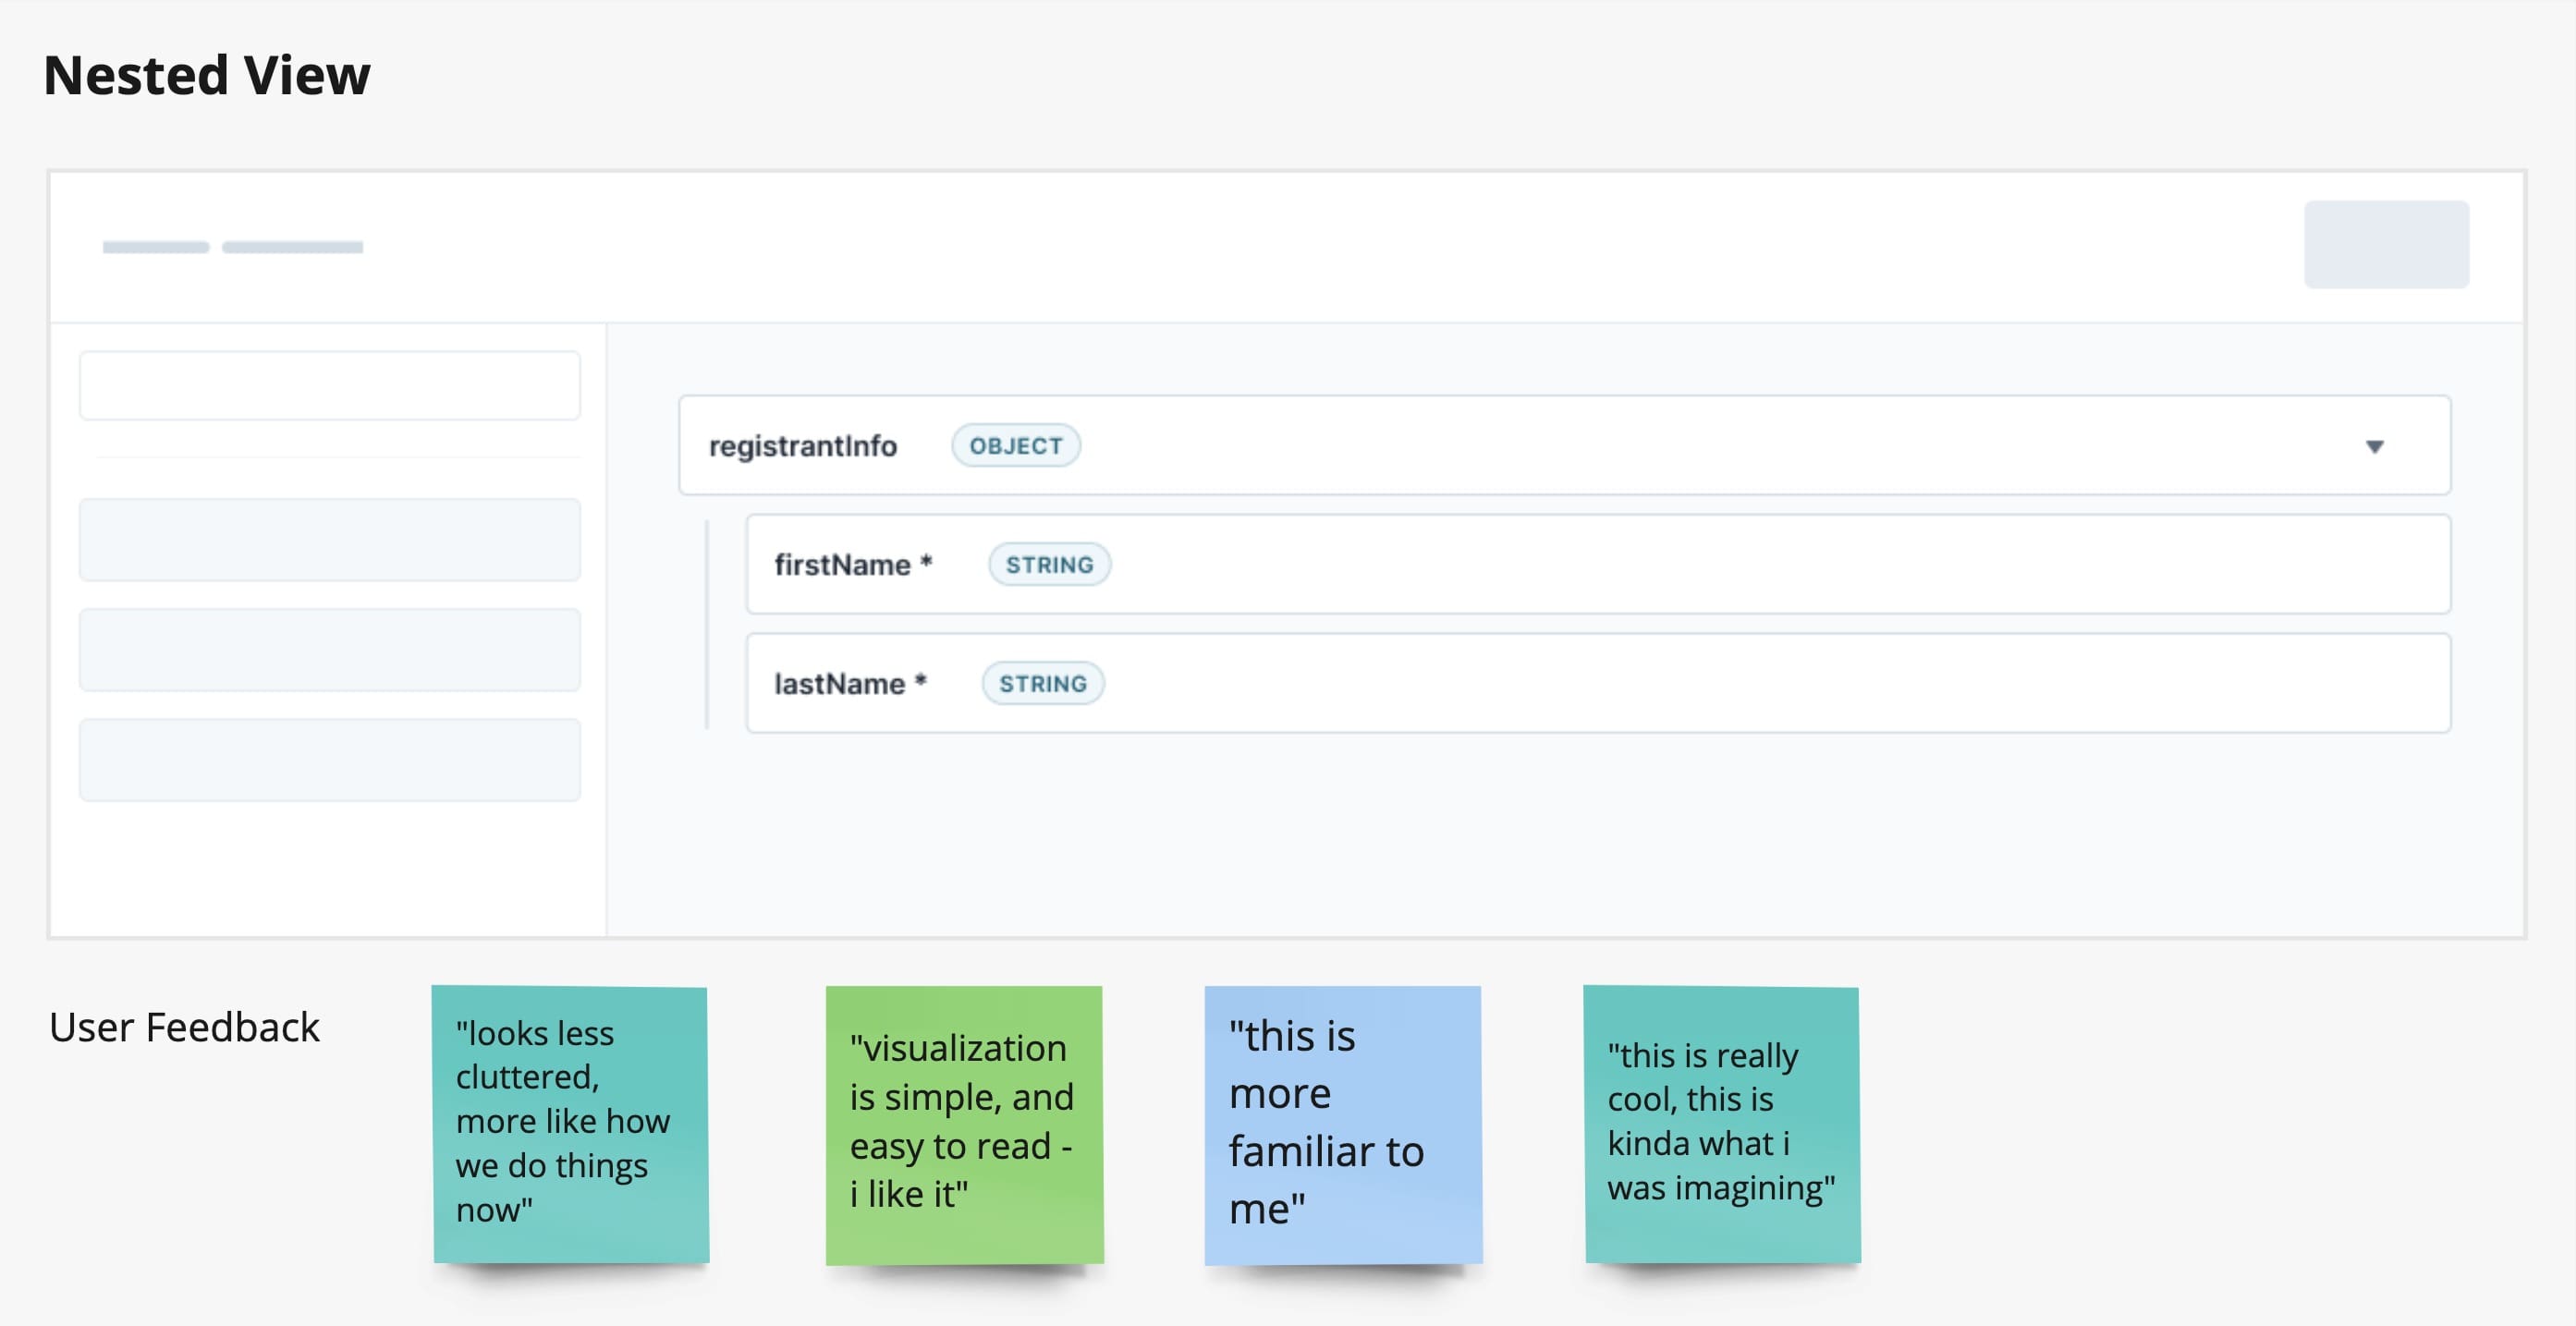This screenshot has height=1326, width=2576.
Task: Click the "this is really cool" sticky note
Action: 1721,1123
